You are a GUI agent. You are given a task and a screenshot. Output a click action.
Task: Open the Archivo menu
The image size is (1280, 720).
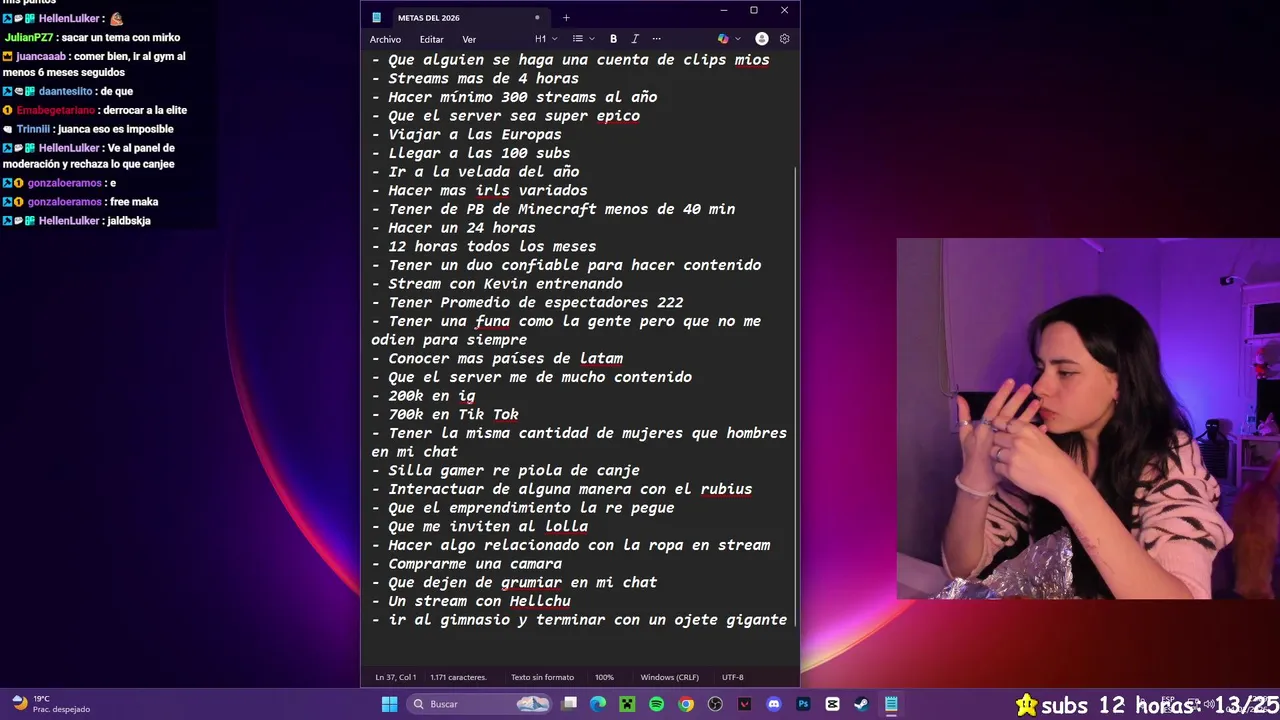385,39
